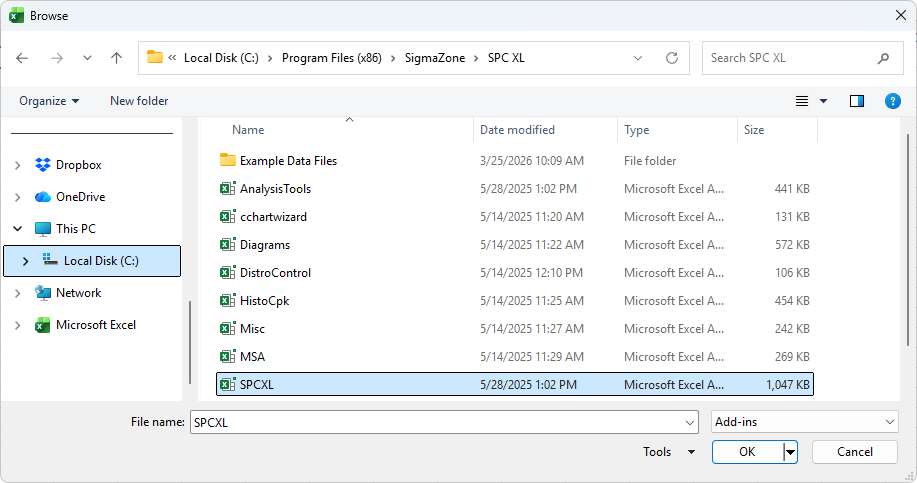Click the 'HistoCpk' file name
The width and height of the screenshot is (917, 483).
[x=265, y=301]
